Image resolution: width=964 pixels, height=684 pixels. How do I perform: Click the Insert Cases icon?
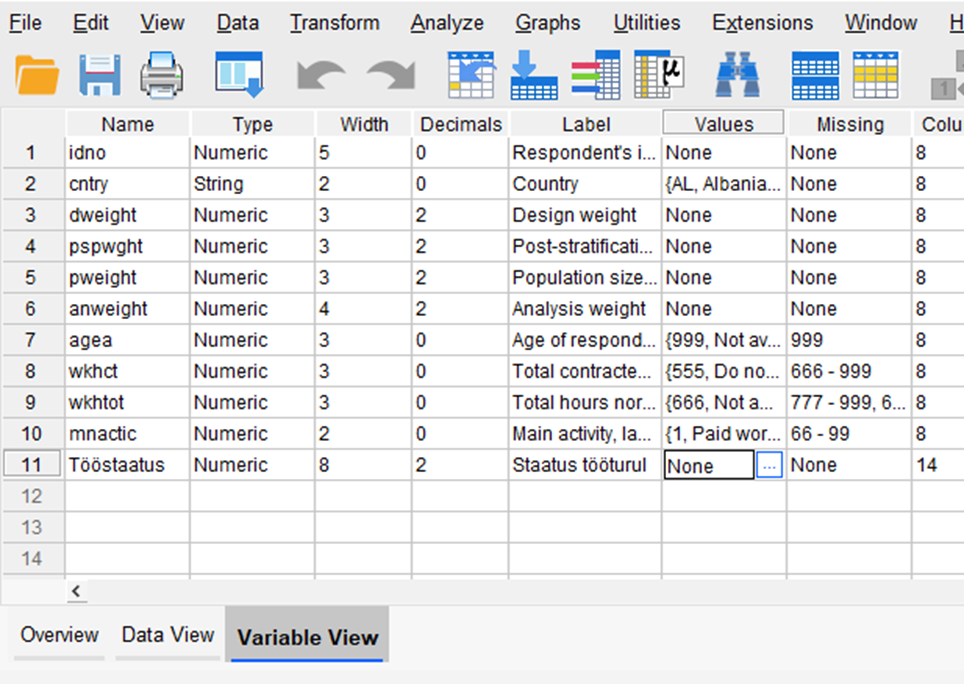[x=815, y=76]
